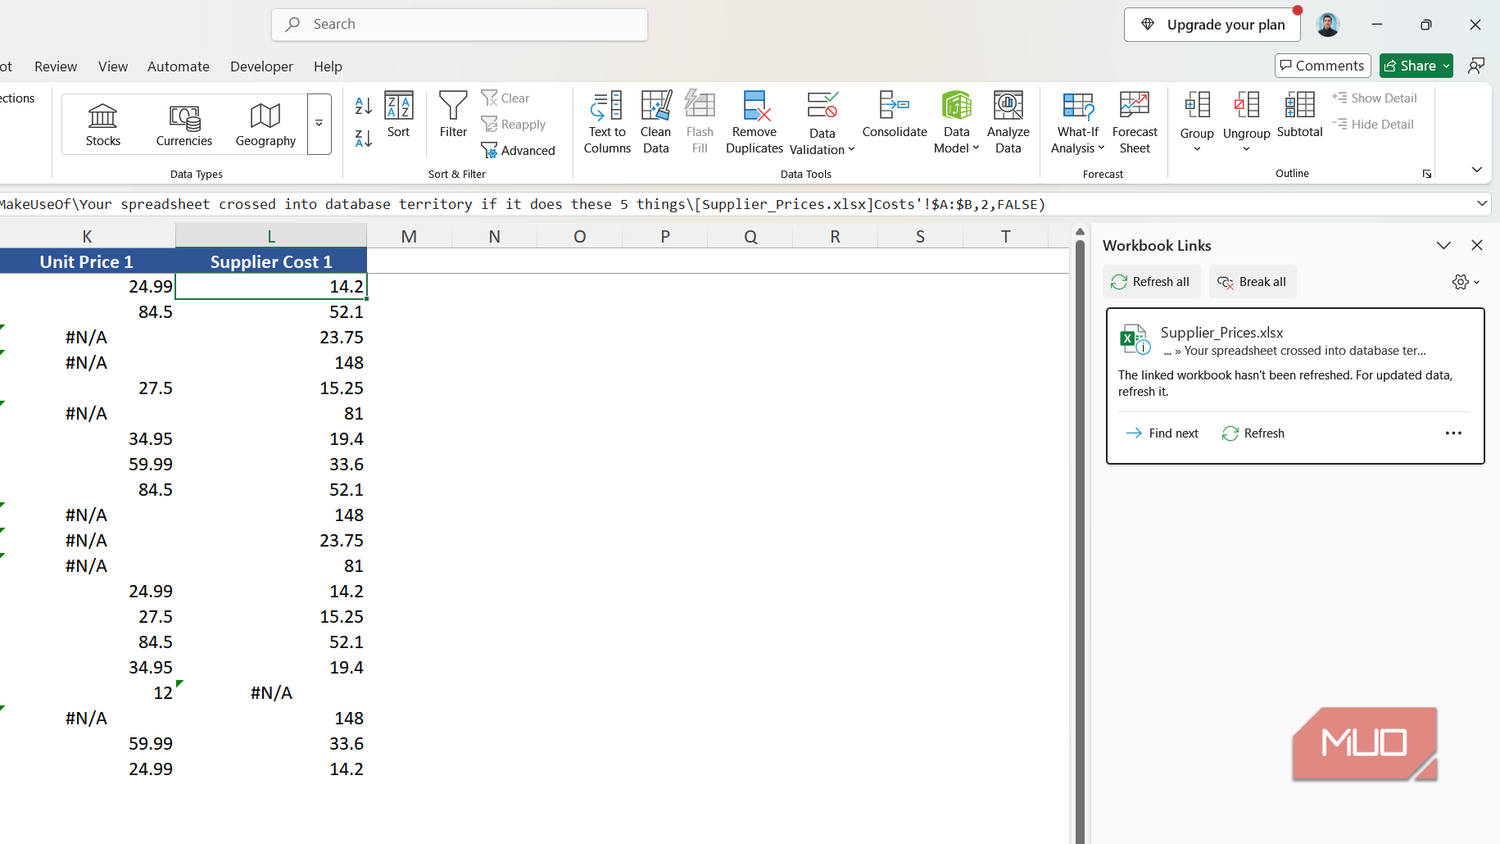Open the Automate tab
This screenshot has width=1500, height=844.
click(178, 66)
